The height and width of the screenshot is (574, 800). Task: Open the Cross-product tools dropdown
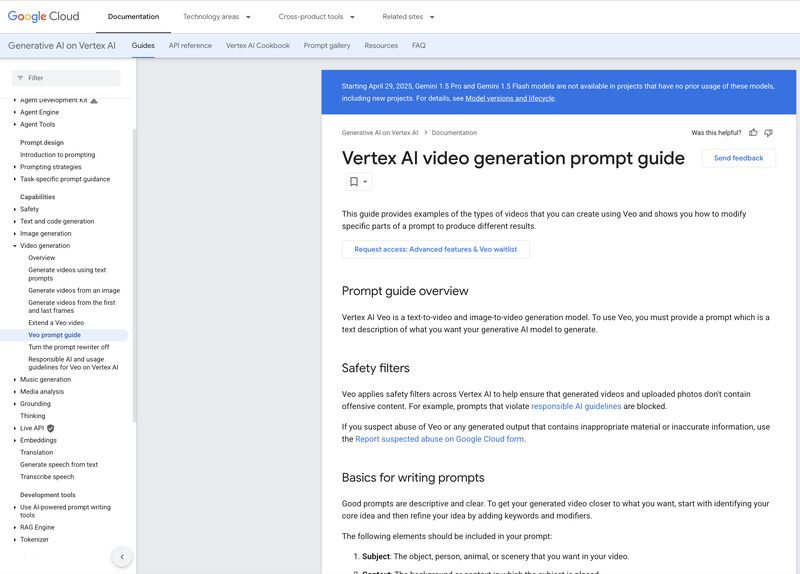point(316,17)
